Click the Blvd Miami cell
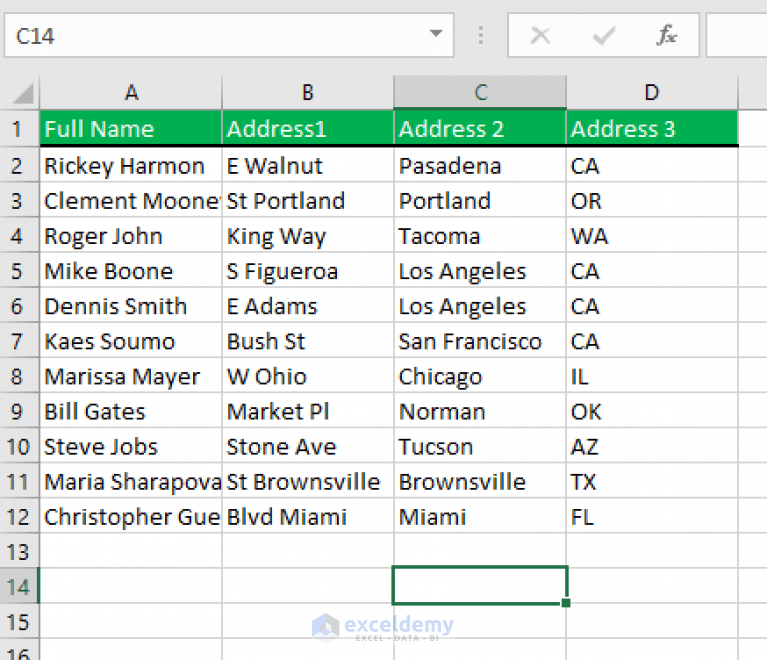This screenshot has width=767, height=660. 308,516
